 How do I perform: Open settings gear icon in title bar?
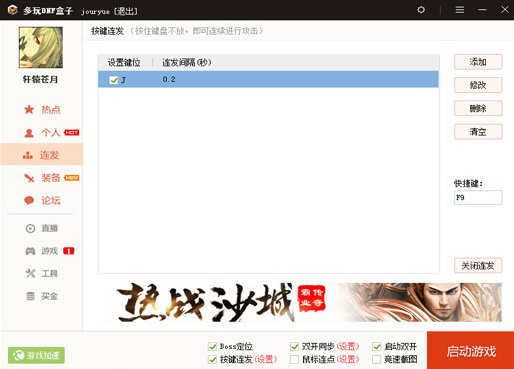click(x=421, y=10)
